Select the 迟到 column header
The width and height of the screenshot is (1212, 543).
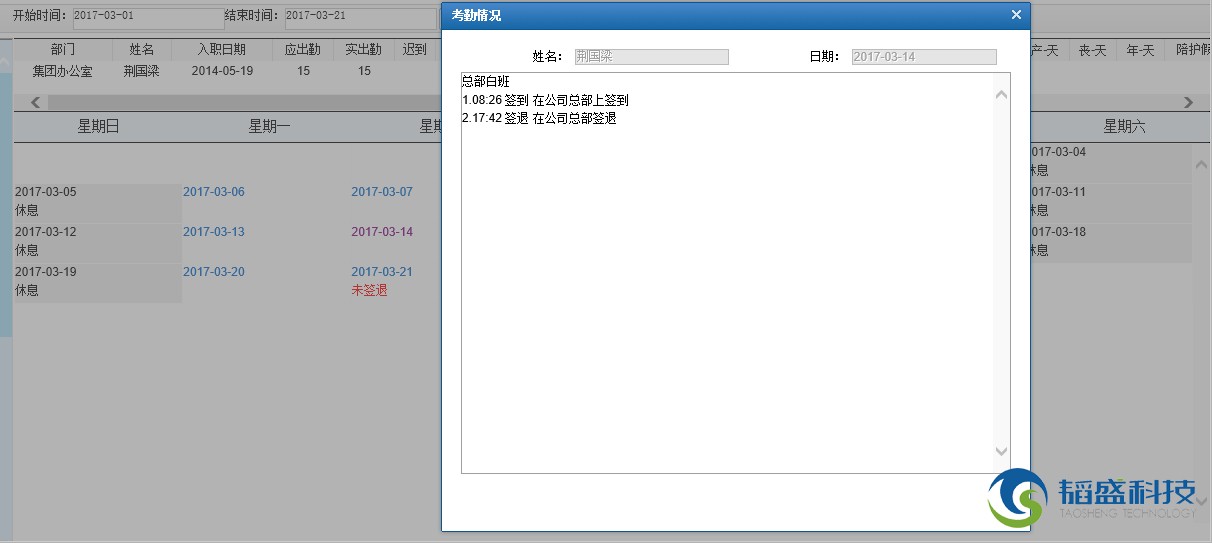pyautogui.click(x=414, y=49)
